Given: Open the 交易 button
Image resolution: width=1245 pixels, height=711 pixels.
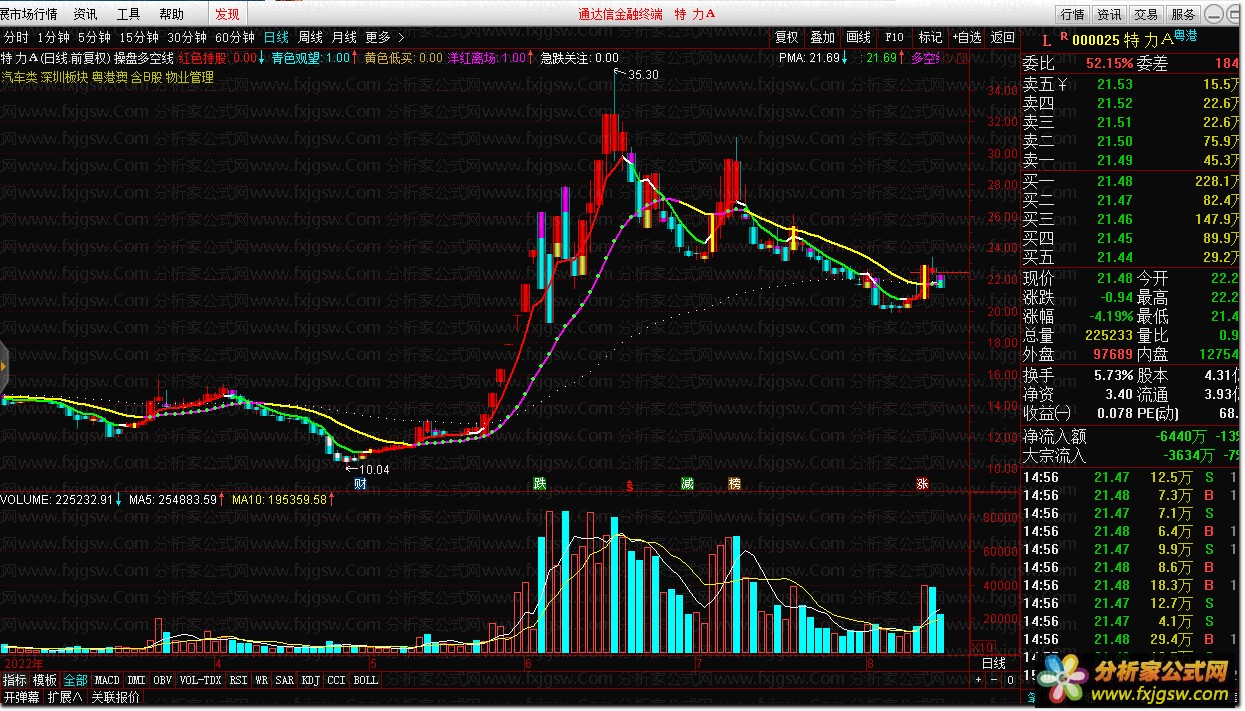Looking at the screenshot, I should tap(1146, 14).
